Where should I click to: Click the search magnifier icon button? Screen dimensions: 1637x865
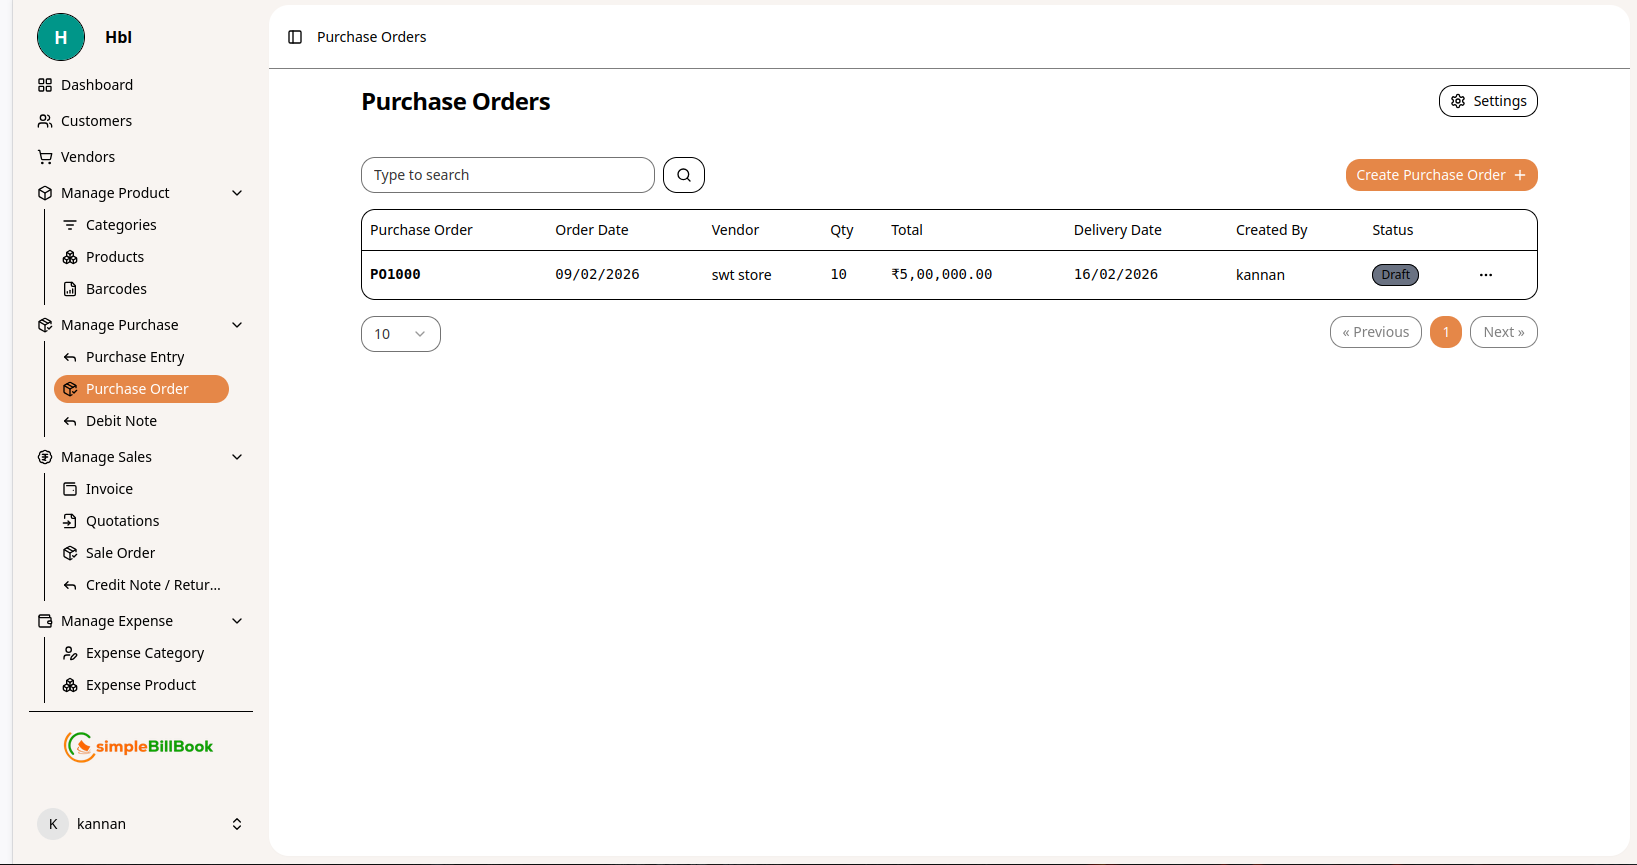(x=684, y=175)
